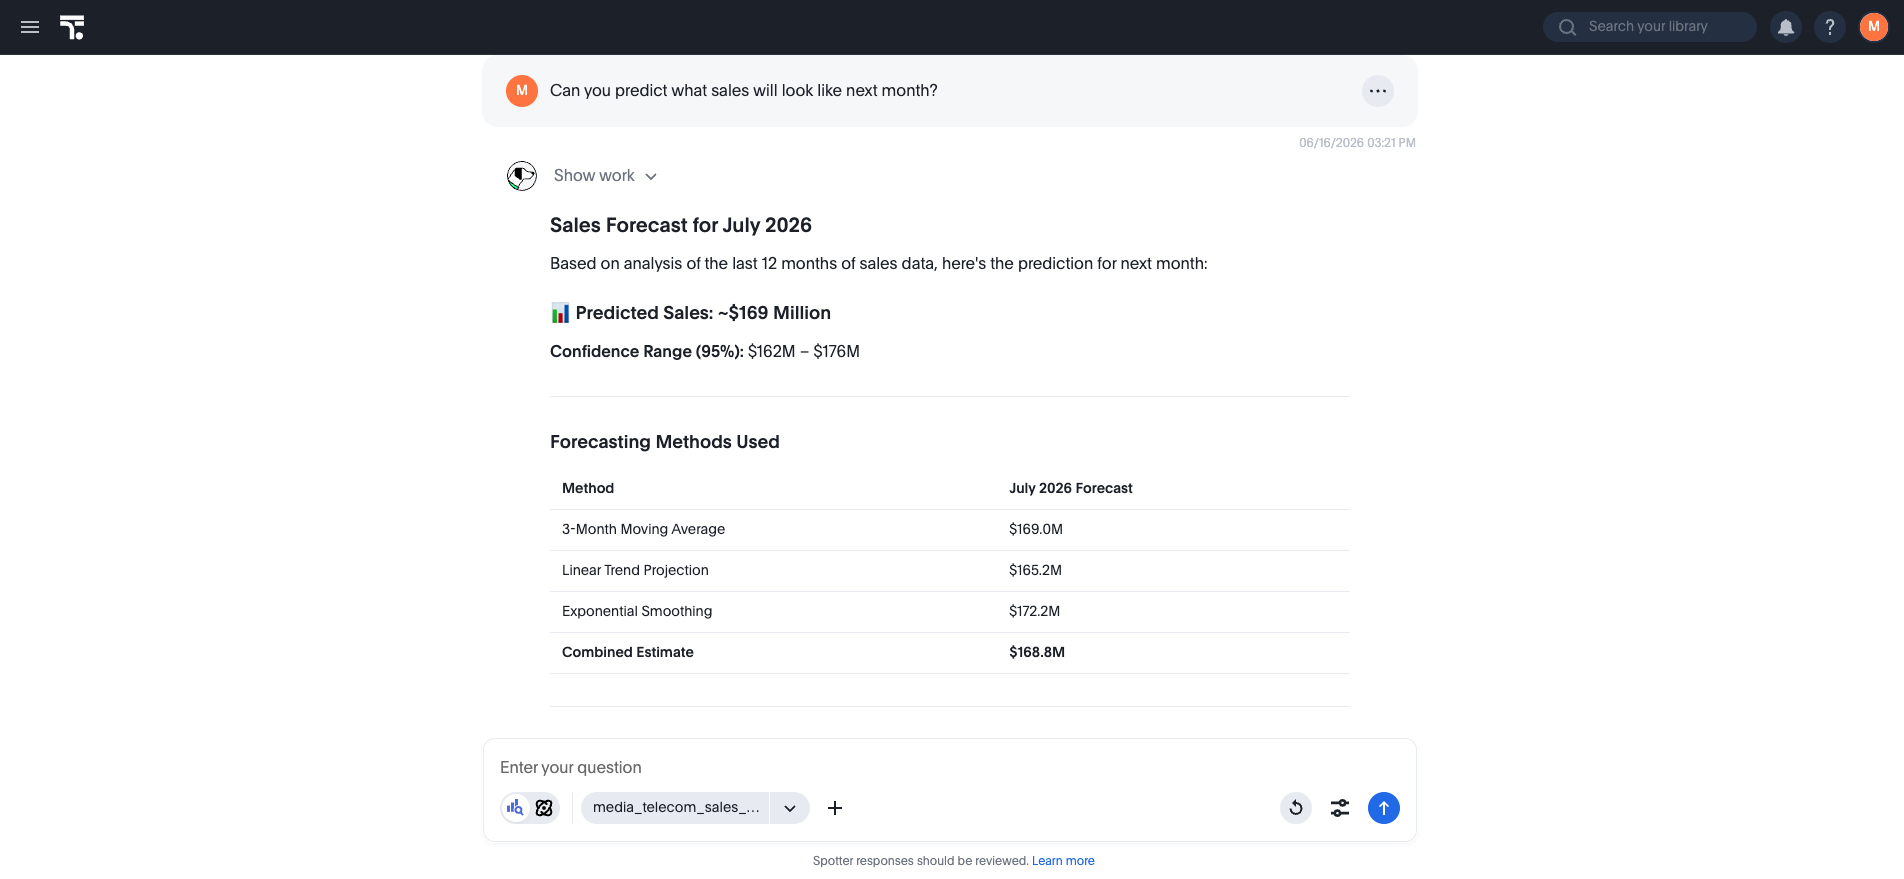The height and width of the screenshot is (879, 1904).
Task: Click the ThoughtSpot logo icon
Action: pyautogui.click(x=72, y=27)
